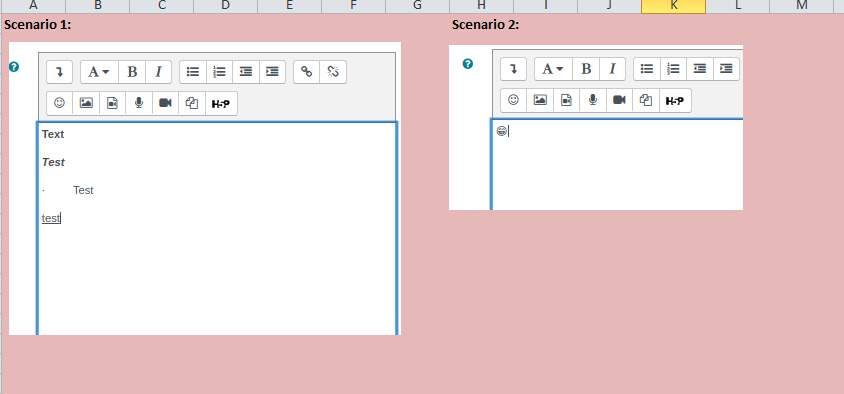Click the bulleted 'Test' line in editor
Viewport: 844px width, 394px height.
pyautogui.click(x=83, y=190)
